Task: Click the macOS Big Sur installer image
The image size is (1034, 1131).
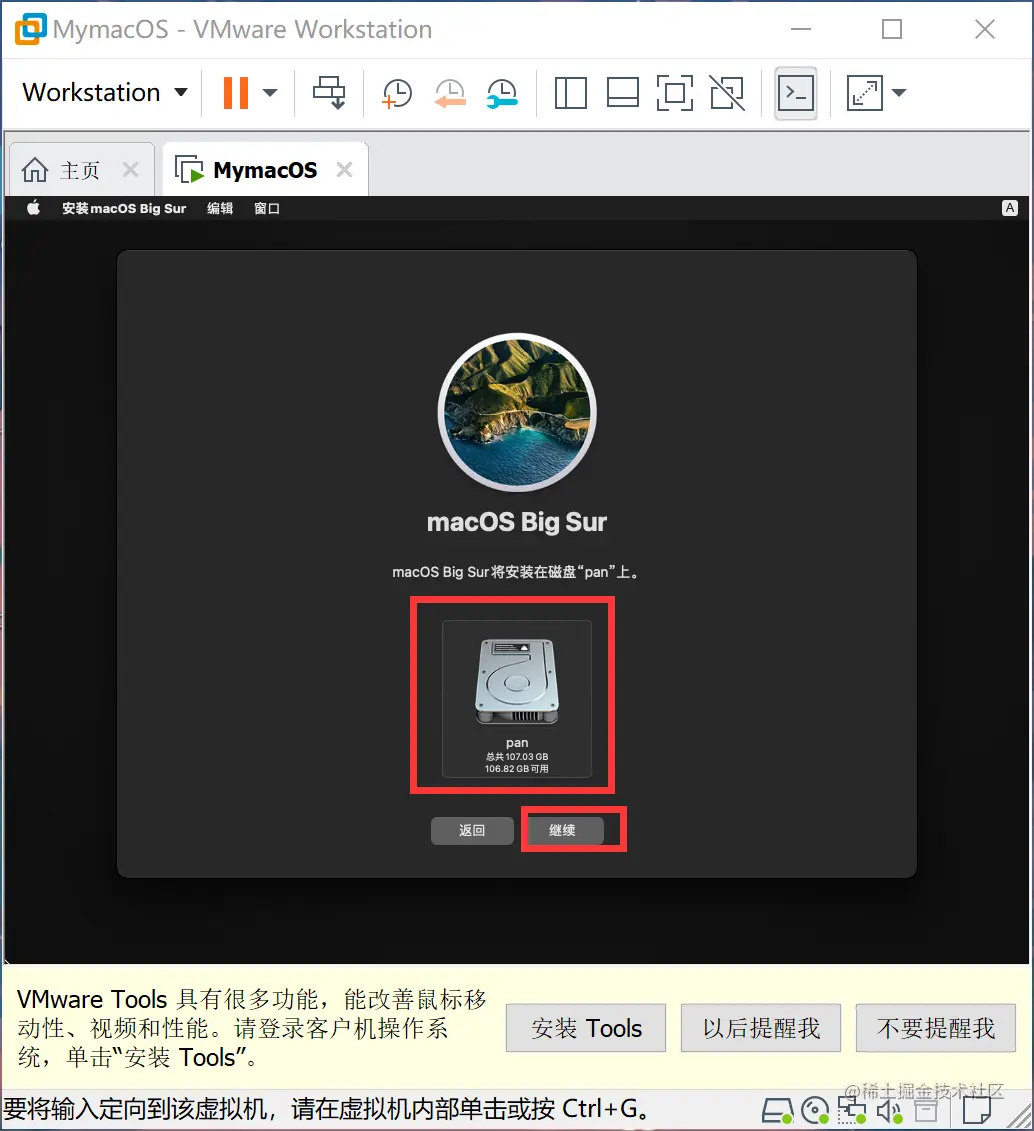Action: pos(517,413)
